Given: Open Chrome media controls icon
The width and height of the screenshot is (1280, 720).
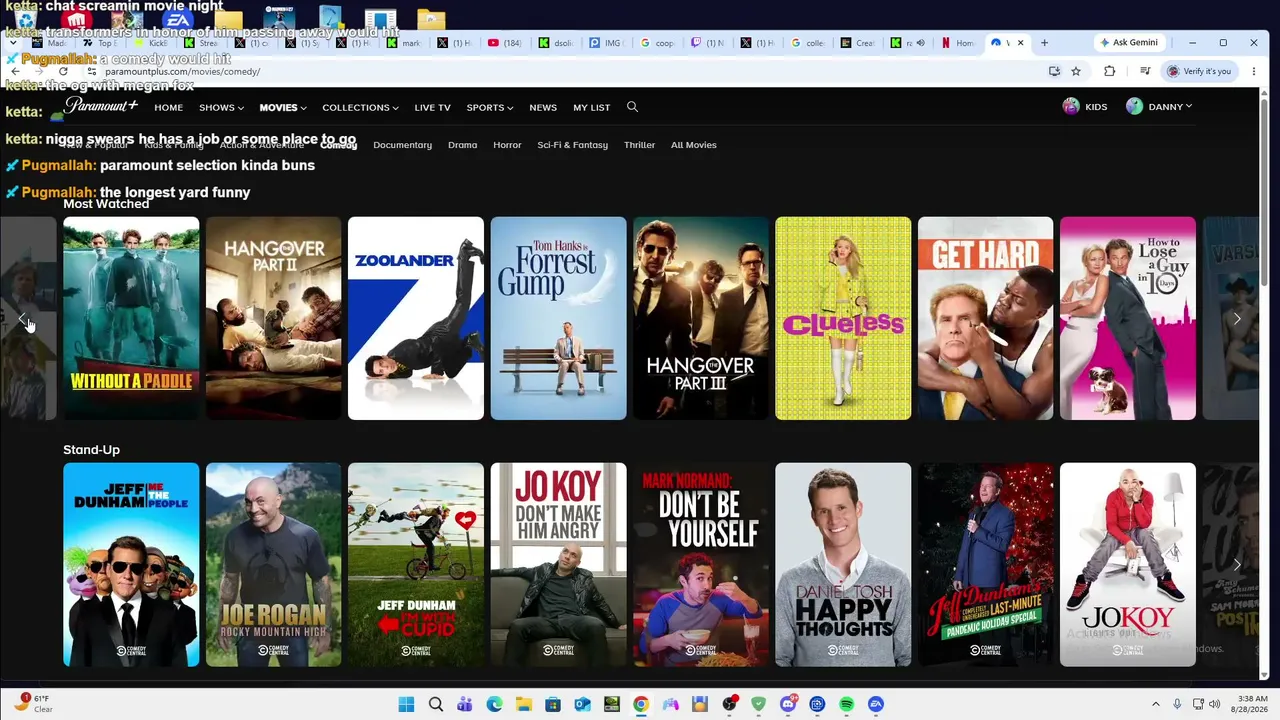Looking at the screenshot, I should (x=1145, y=71).
